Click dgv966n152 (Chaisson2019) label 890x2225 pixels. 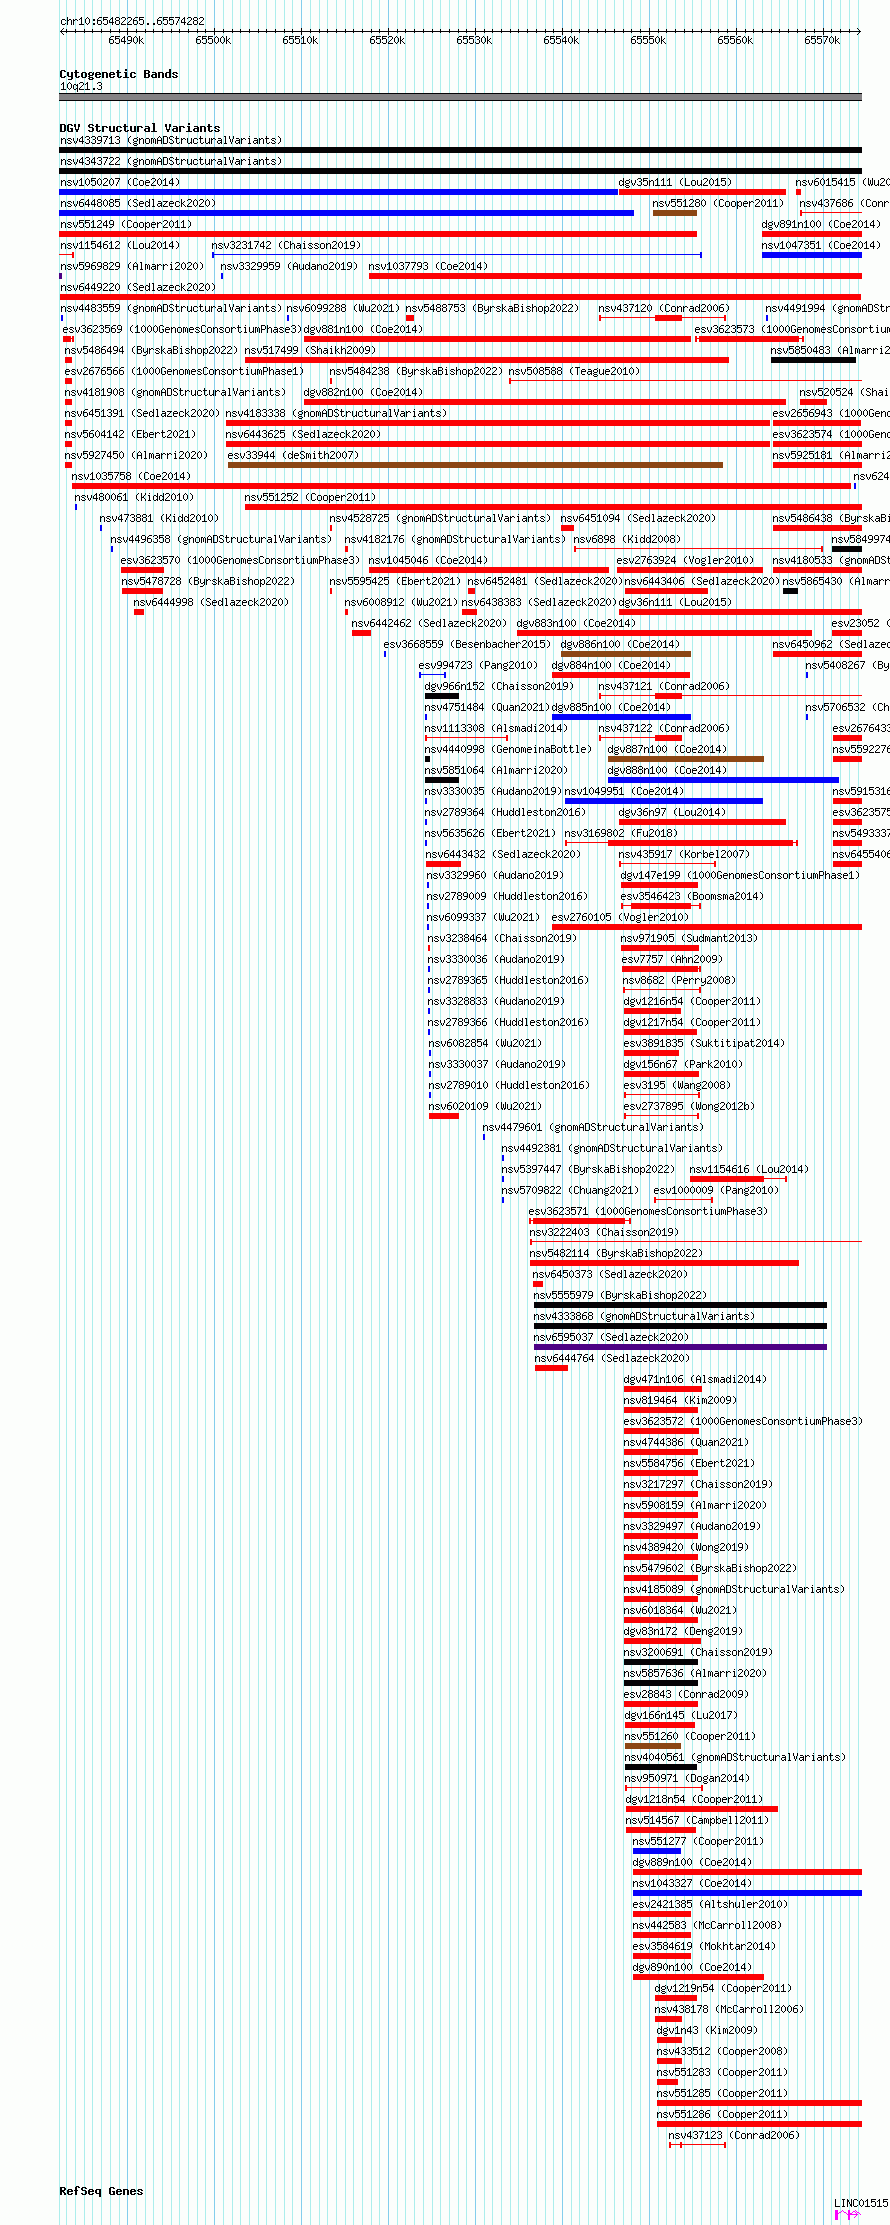499,686
